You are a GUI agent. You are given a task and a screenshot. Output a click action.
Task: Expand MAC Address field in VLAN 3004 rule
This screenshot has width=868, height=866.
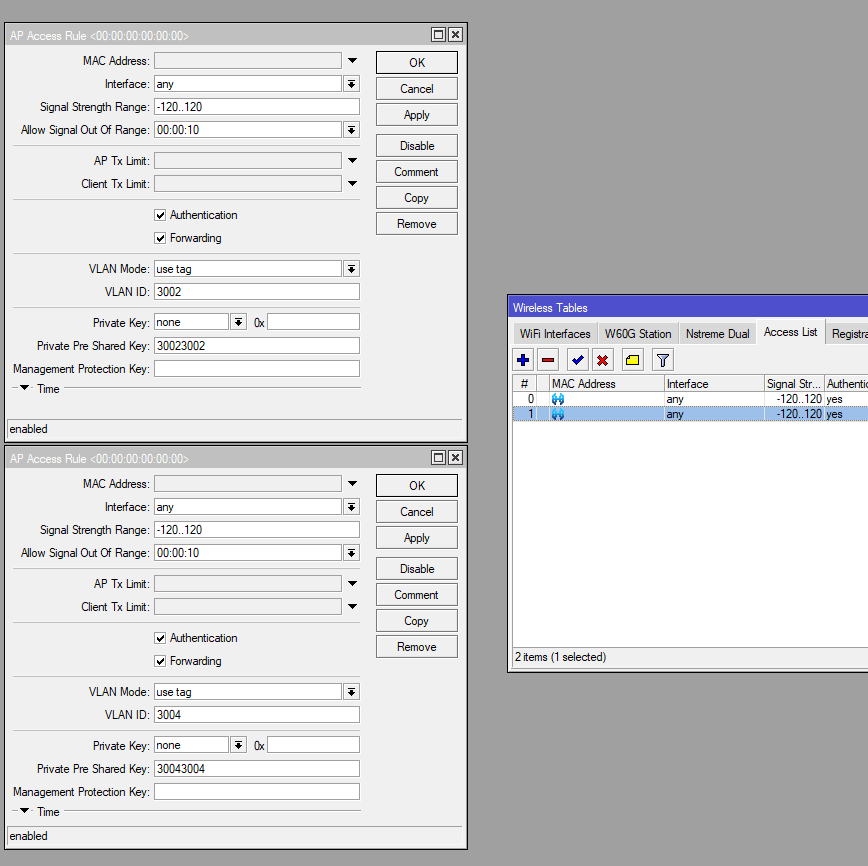point(353,483)
